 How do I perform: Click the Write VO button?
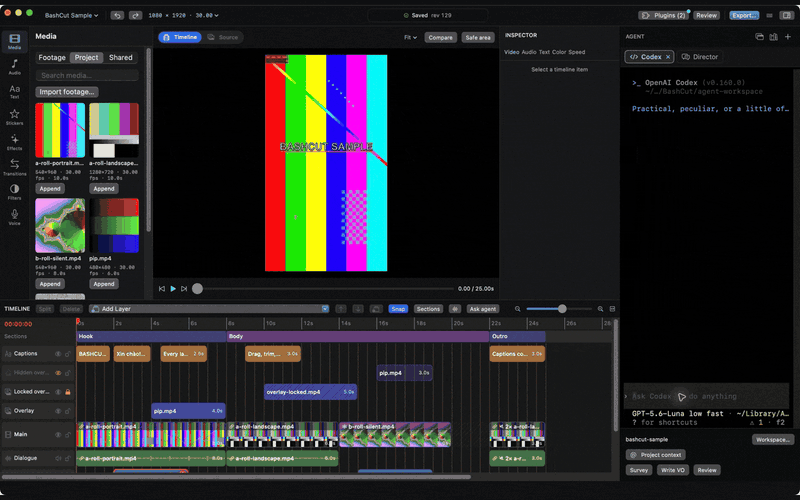tap(672, 470)
